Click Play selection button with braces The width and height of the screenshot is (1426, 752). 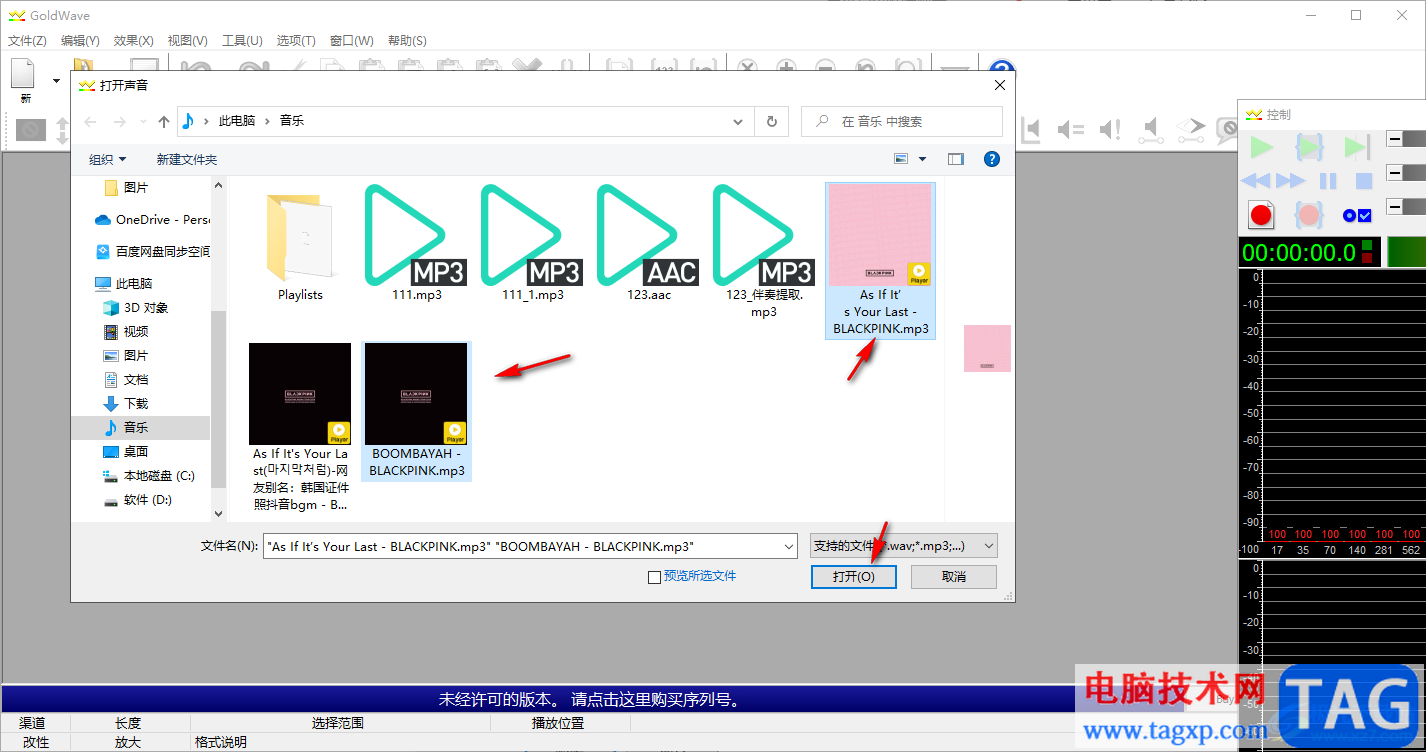tap(1309, 148)
